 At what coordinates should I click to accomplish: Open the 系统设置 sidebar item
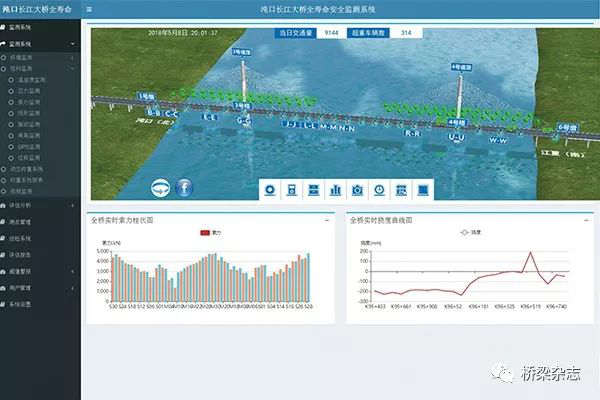coord(21,304)
